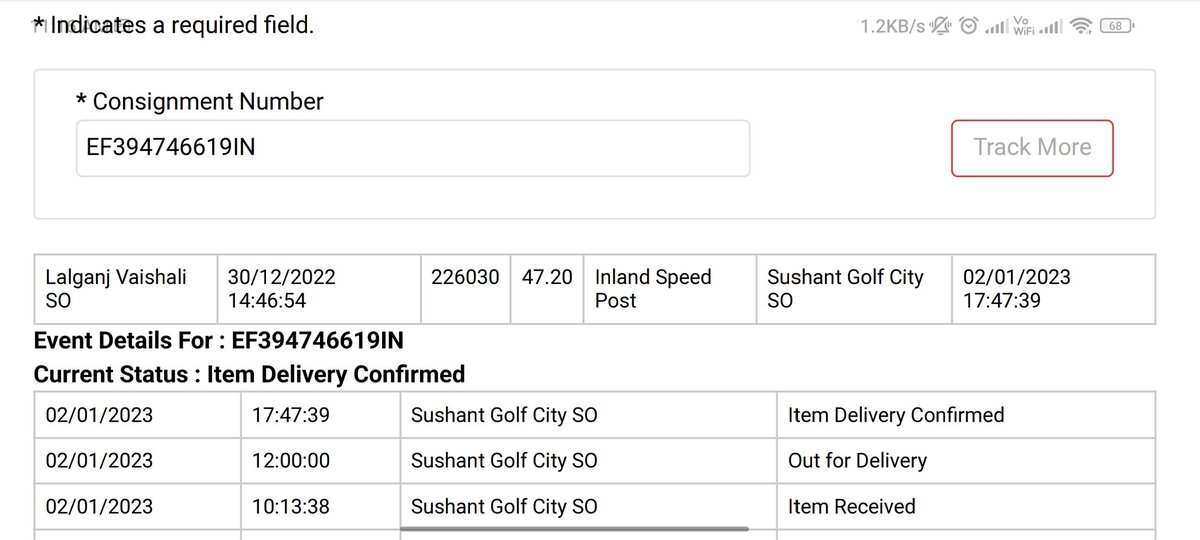Select 'Current Status : Item Delivery Confirmed' text

[249, 375]
